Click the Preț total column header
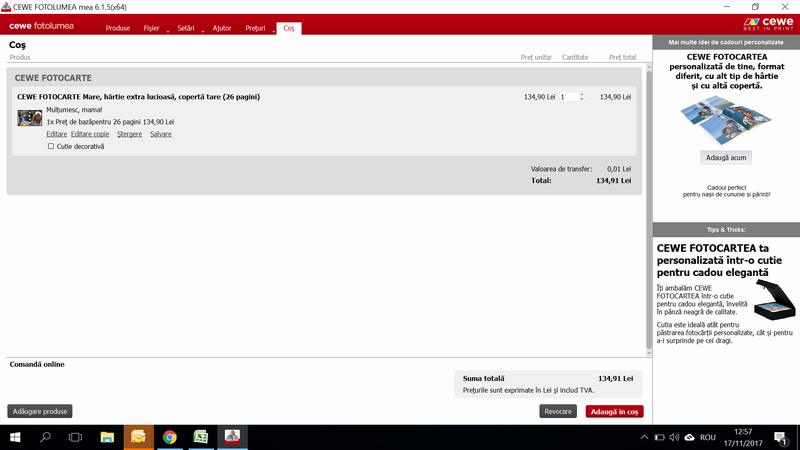The height and width of the screenshot is (450, 800). [622, 57]
